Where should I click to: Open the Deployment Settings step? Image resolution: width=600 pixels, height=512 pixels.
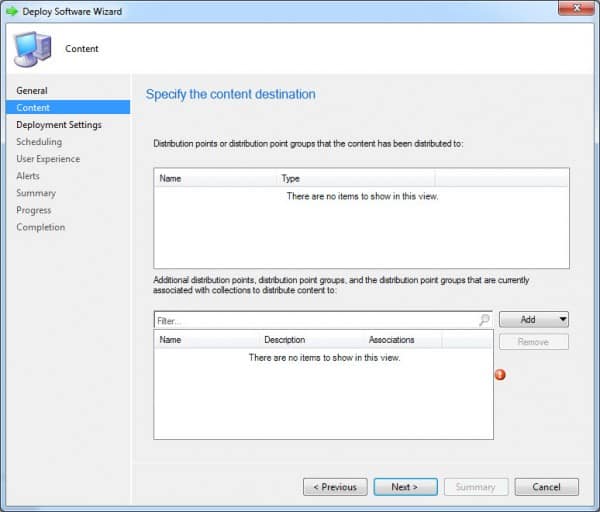click(58, 125)
